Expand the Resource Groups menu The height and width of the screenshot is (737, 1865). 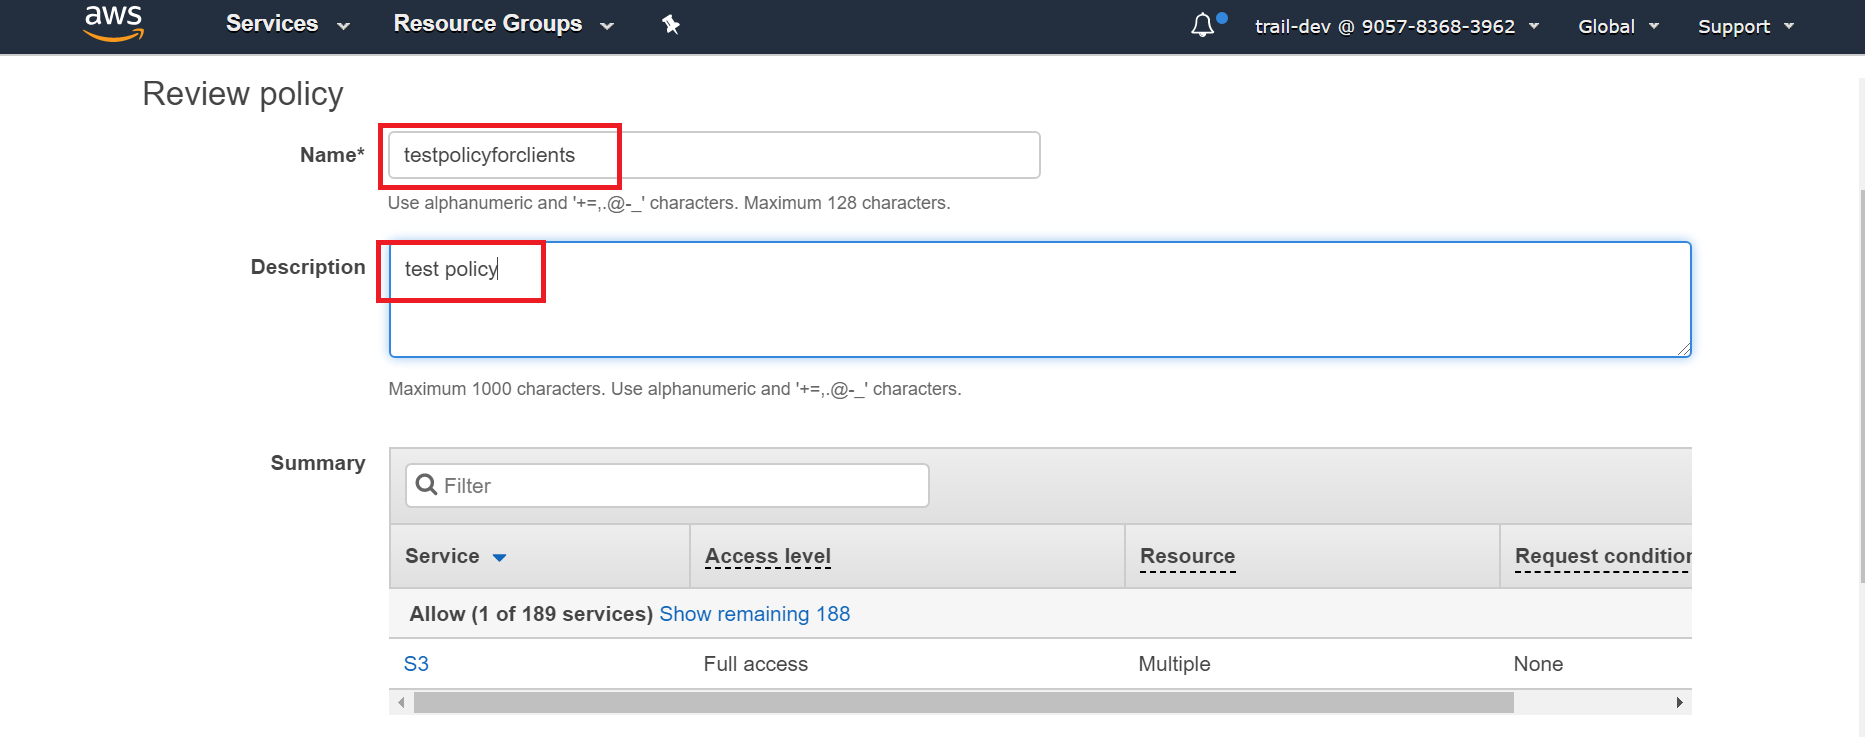pyautogui.click(x=503, y=24)
